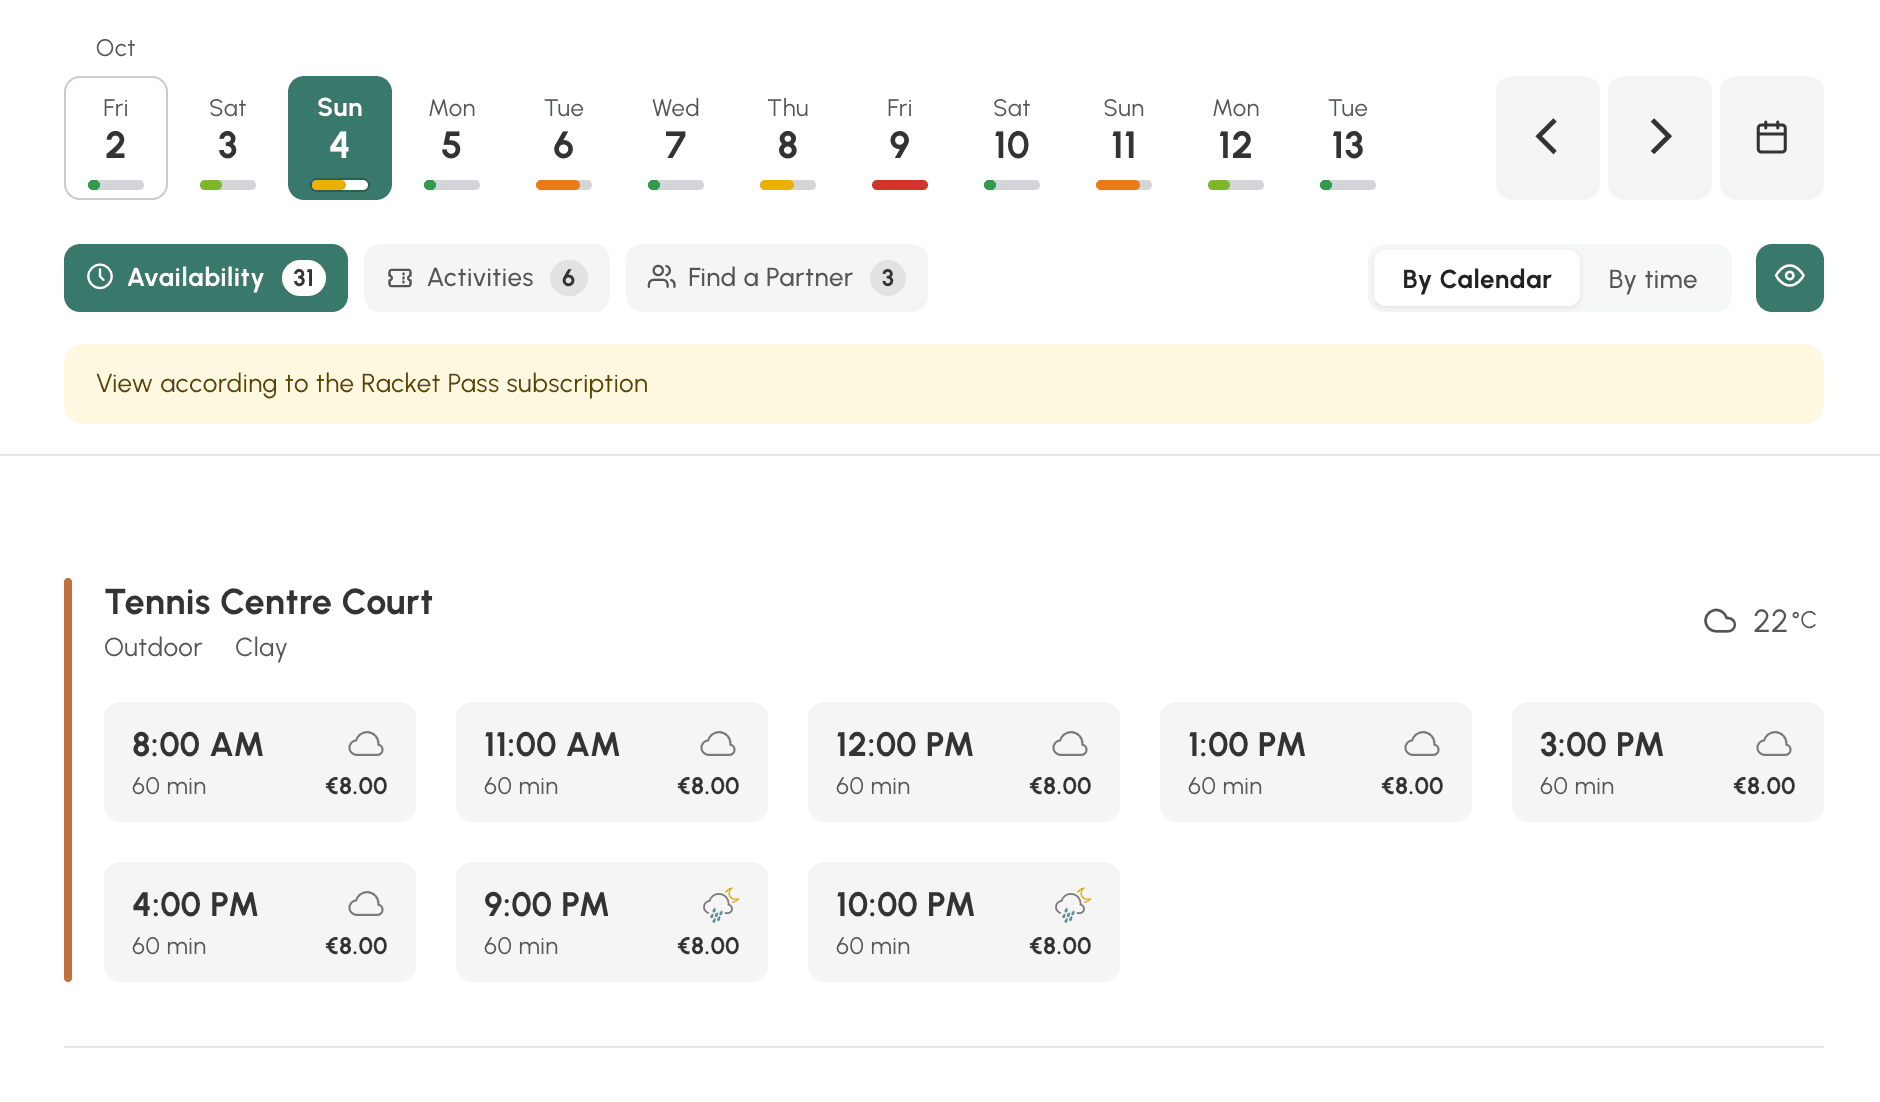The image size is (1880, 1102).
Task: Book the 1:00 PM slot
Action: tap(1316, 762)
